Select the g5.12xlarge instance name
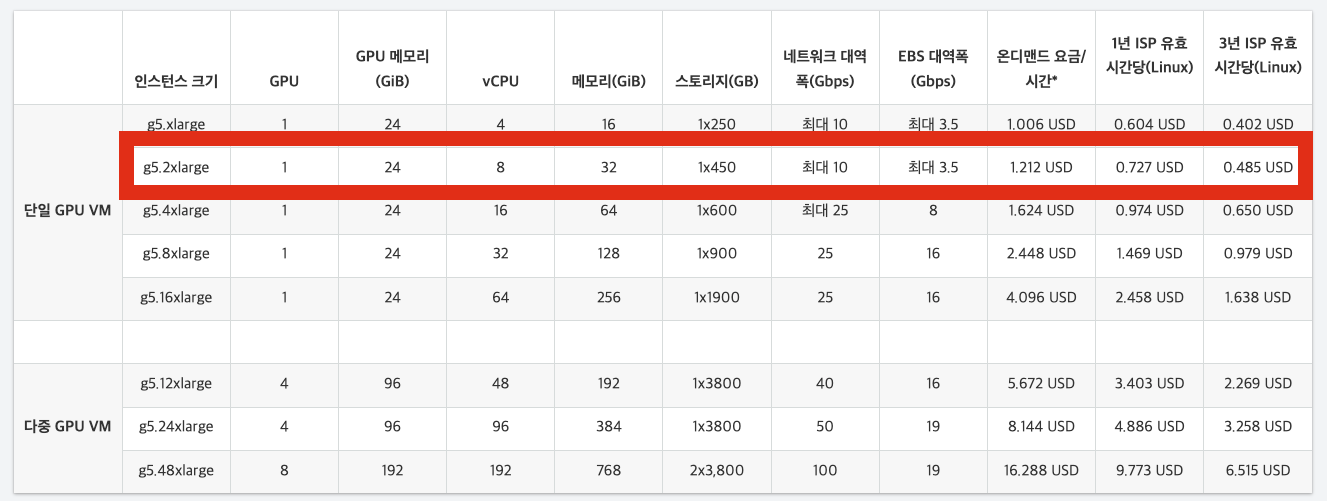 click(176, 383)
